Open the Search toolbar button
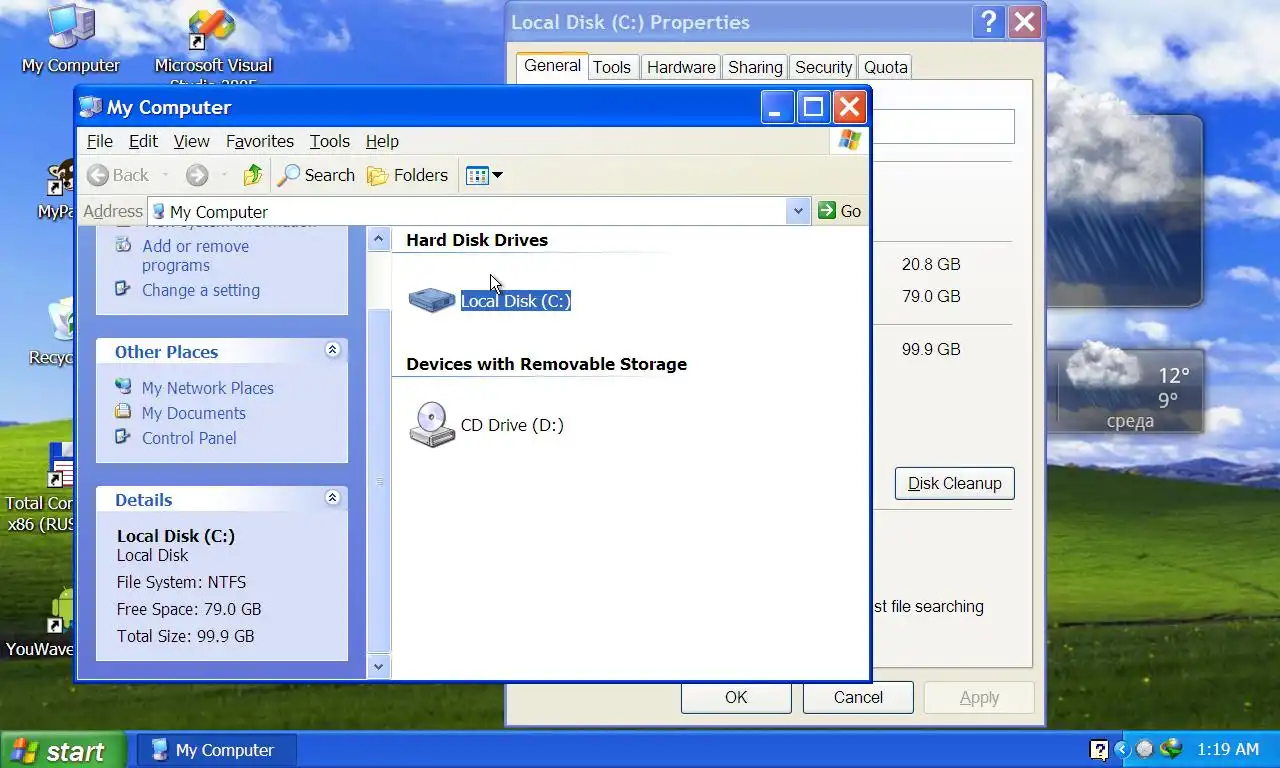Viewport: 1280px width, 768px height. click(x=316, y=175)
